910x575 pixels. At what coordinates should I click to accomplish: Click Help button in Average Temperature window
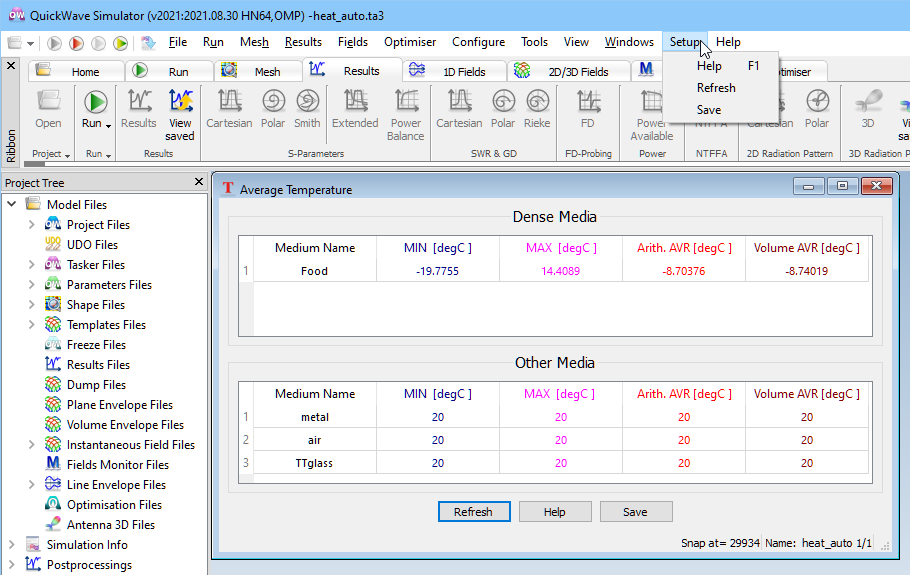point(554,512)
